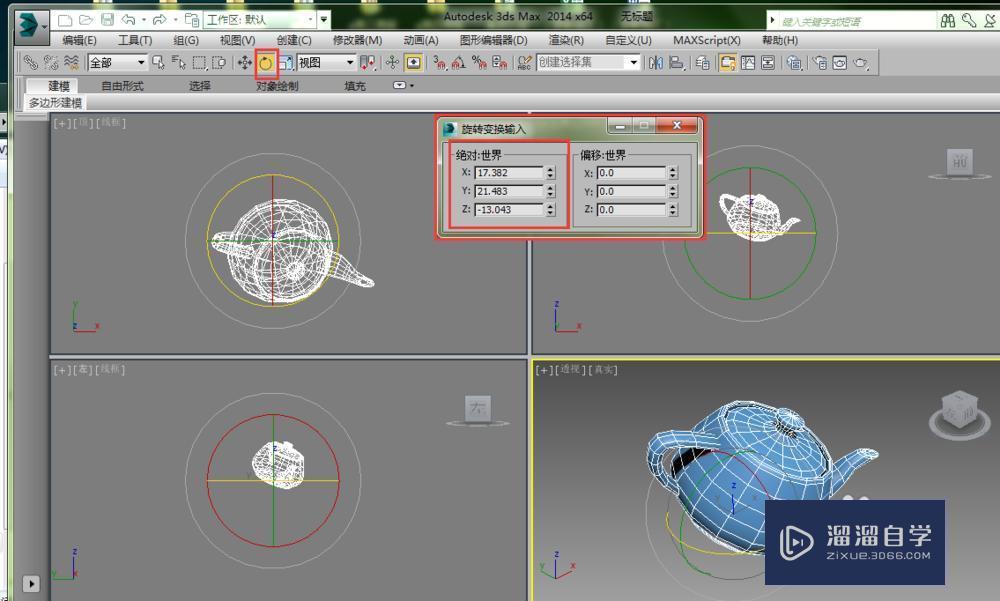Open the rectangular selection region tool
Screen dimensions: 1000x601
(x=197, y=62)
